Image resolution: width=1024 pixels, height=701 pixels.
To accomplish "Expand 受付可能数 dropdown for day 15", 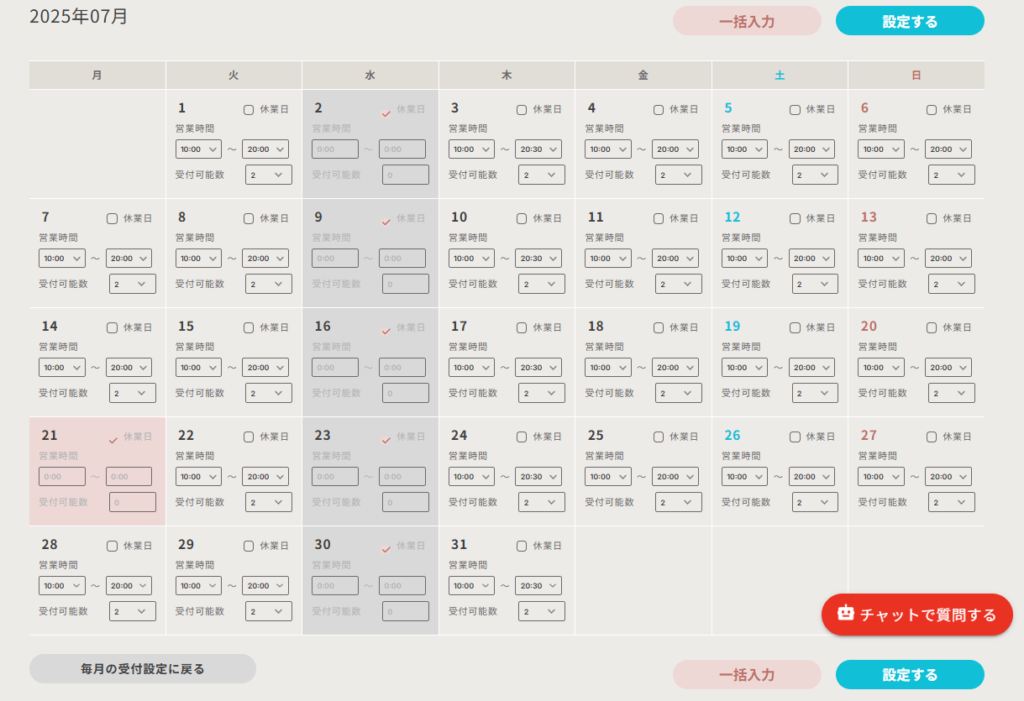I will click(x=268, y=393).
